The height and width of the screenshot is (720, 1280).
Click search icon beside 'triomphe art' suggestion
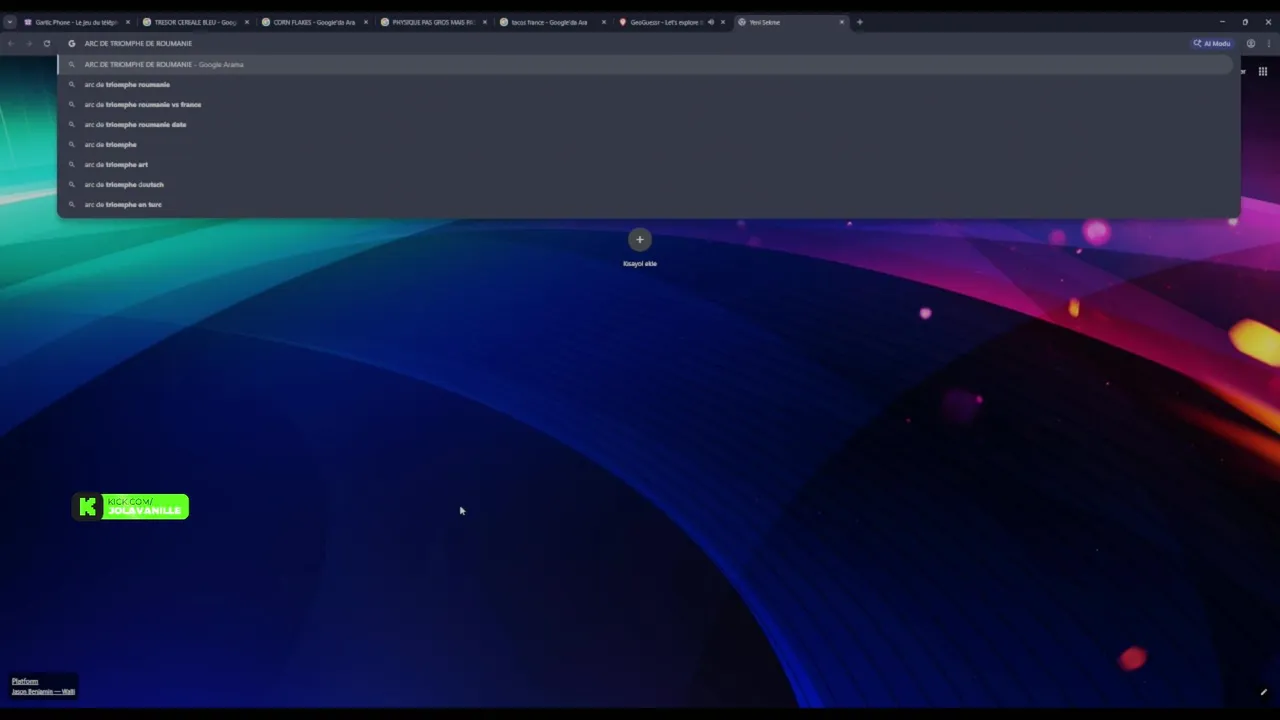(x=71, y=164)
